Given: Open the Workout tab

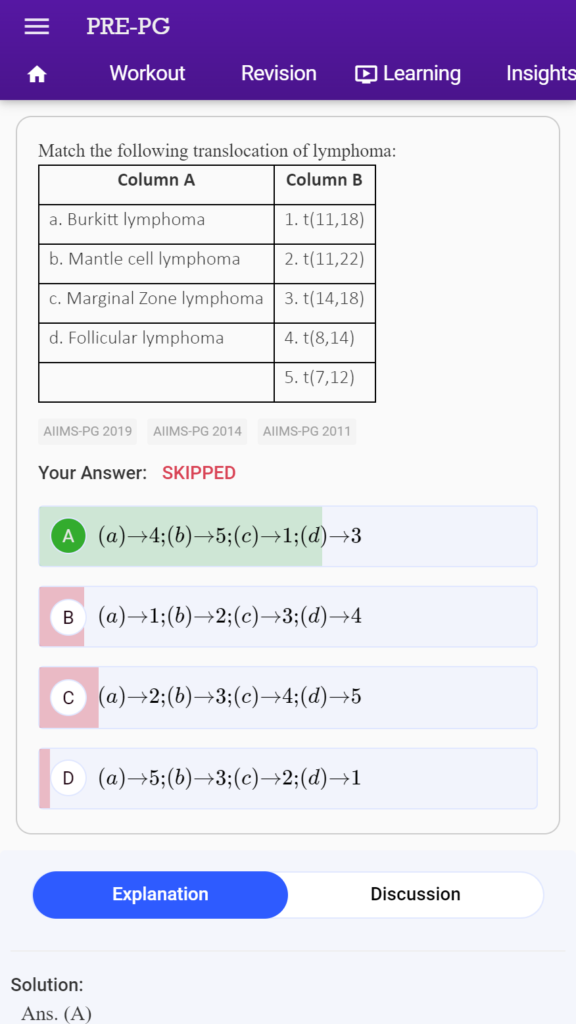Looking at the screenshot, I should click(147, 73).
